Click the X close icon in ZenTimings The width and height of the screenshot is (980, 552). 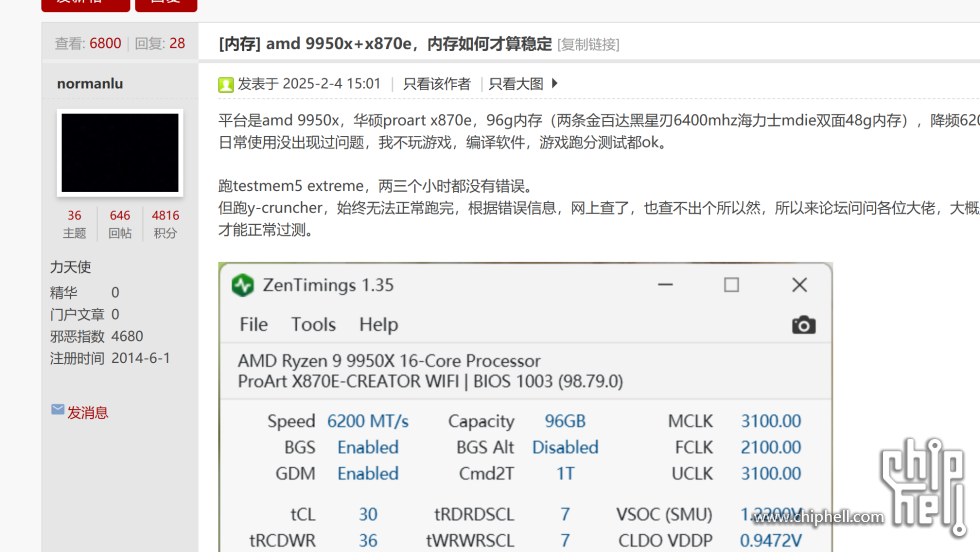[x=799, y=285]
